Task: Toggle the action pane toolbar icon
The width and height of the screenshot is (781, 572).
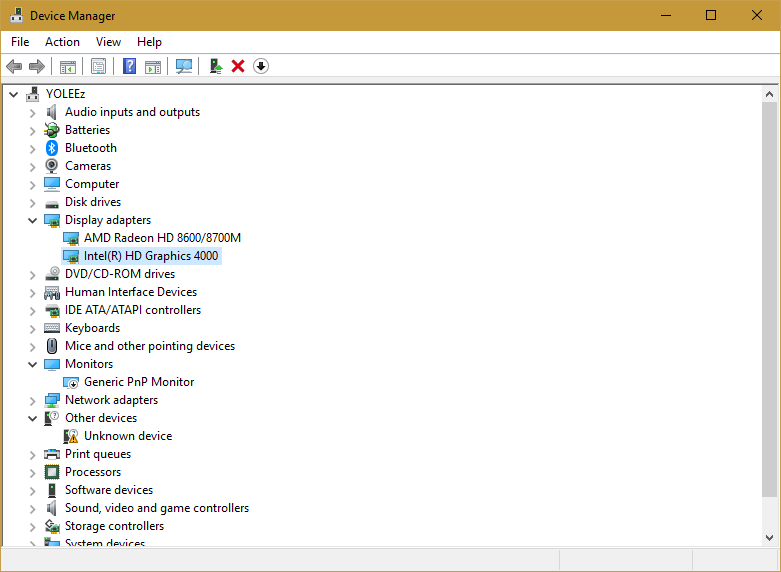Action: pyautogui.click(x=153, y=66)
